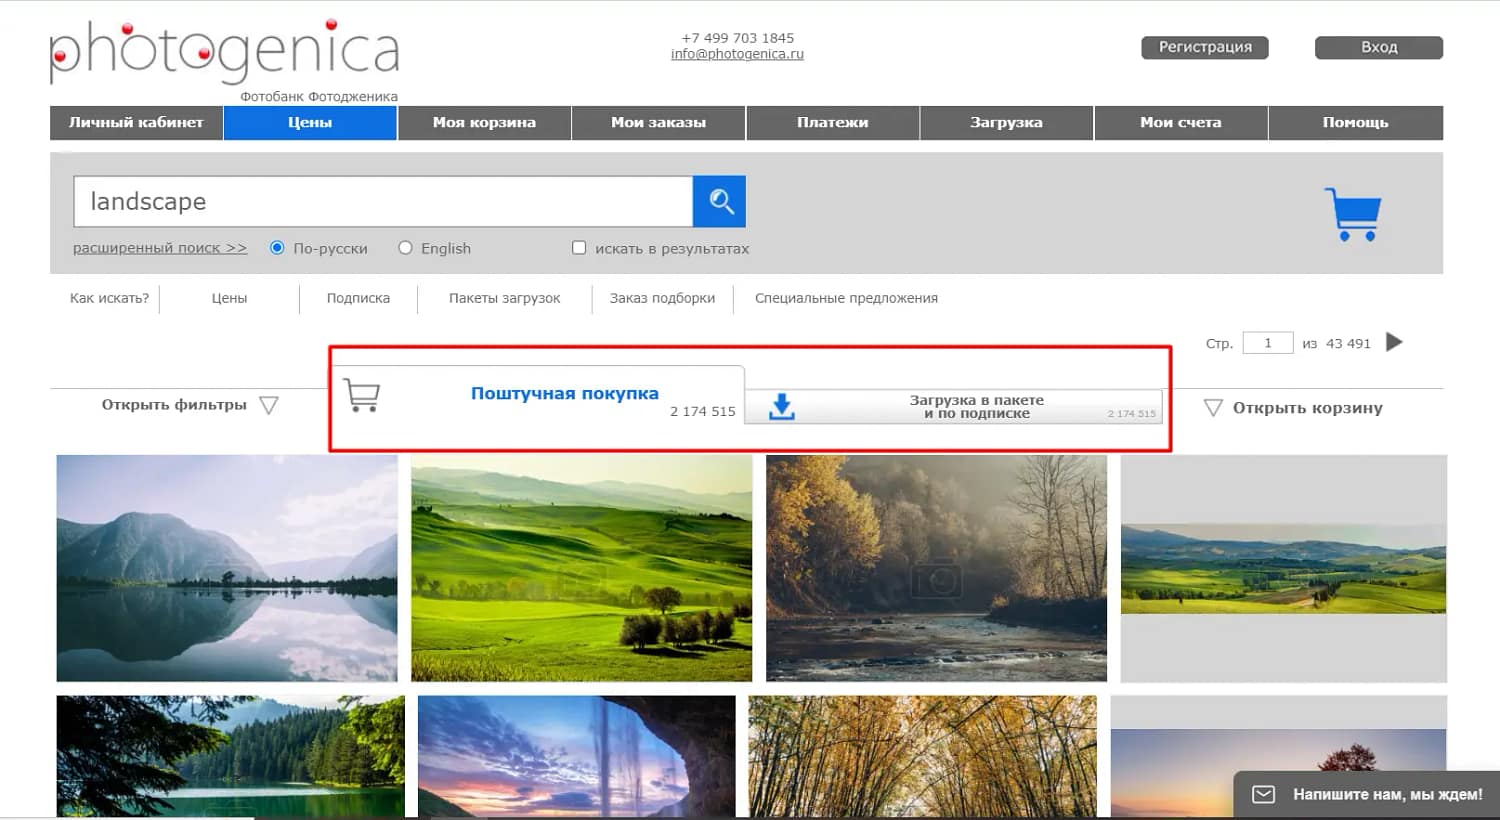Image resolution: width=1500 pixels, height=820 pixels.
Task: Click the Регистрация button
Action: coord(1204,46)
